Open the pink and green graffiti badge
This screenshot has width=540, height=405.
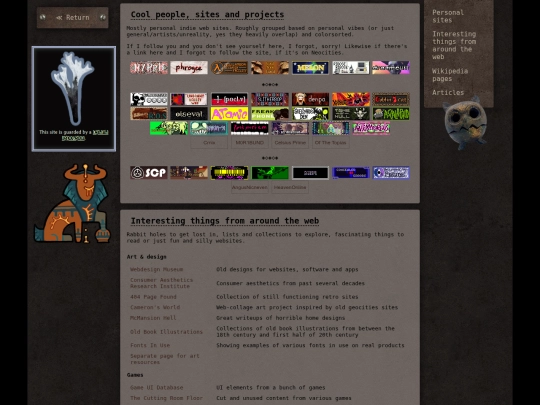pos(371,128)
